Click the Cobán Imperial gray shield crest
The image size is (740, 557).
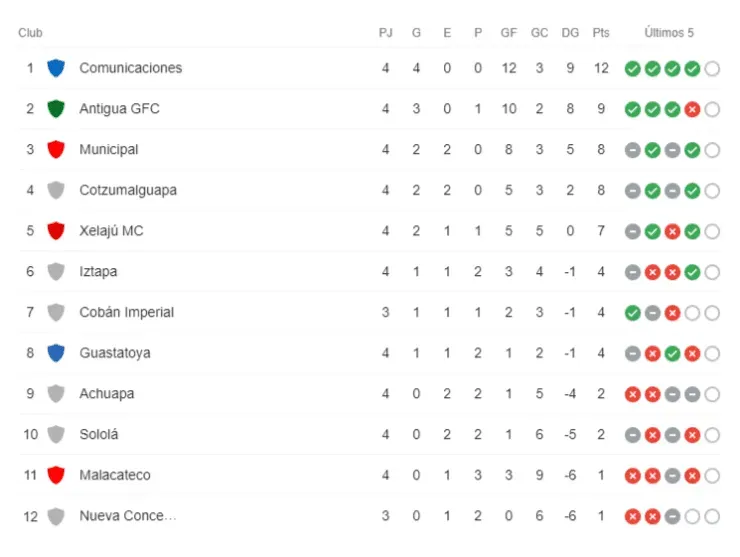56,312
